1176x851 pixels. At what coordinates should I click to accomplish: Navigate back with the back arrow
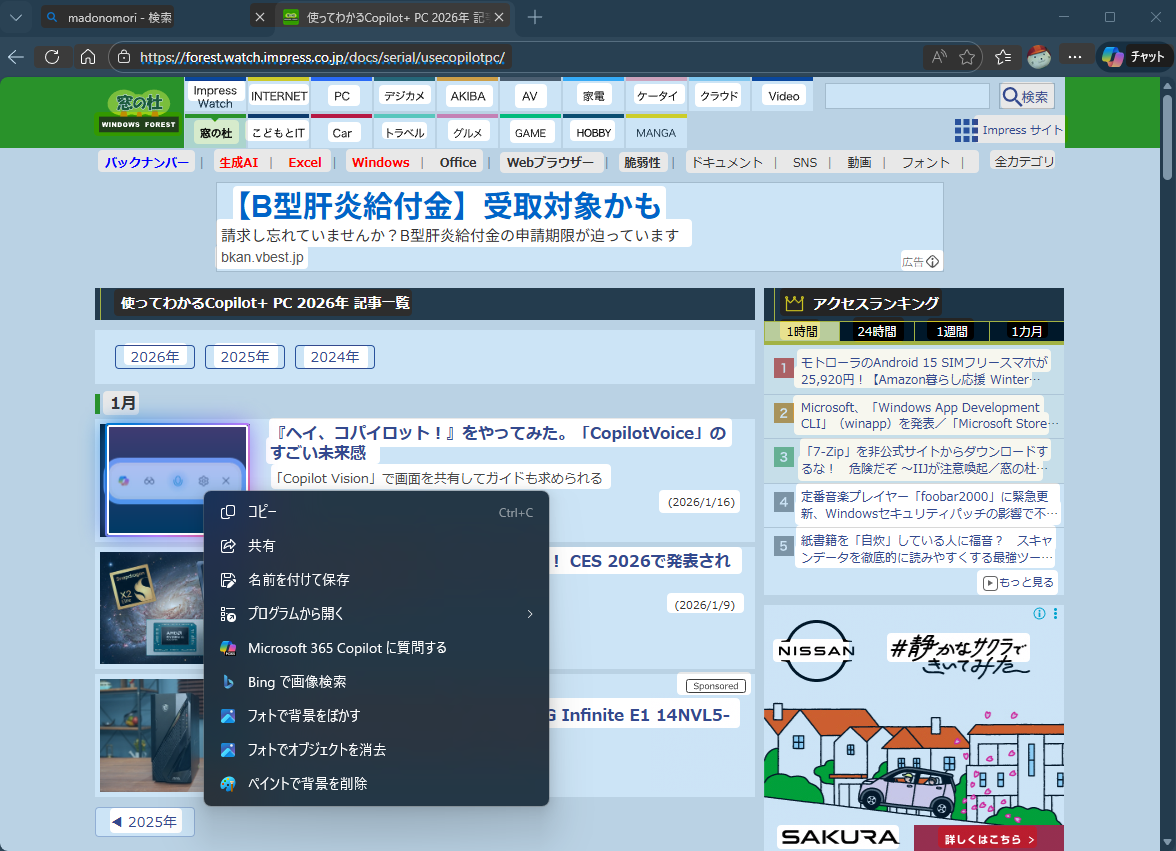18,57
